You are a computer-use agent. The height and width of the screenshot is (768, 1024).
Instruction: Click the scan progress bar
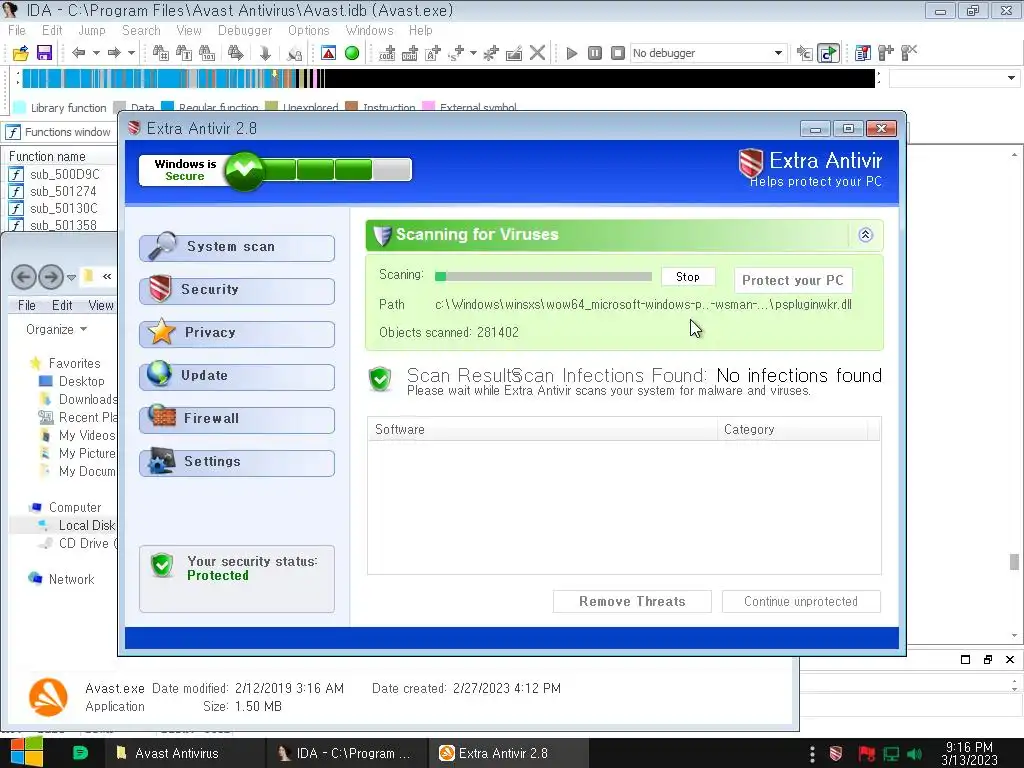pyautogui.click(x=543, y=277)
